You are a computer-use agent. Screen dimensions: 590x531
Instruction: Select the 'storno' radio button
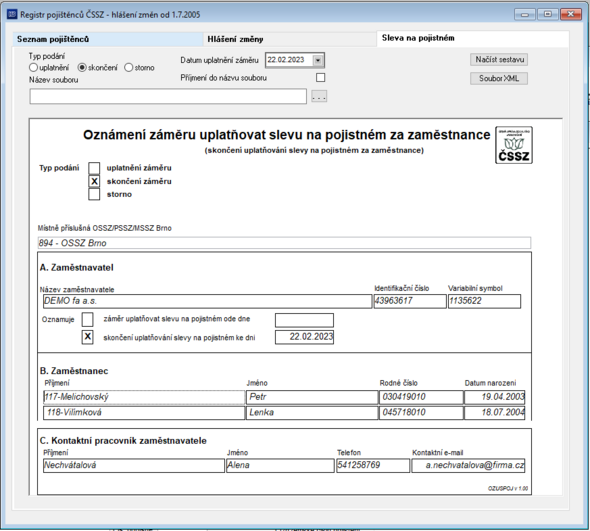point(129,67)
